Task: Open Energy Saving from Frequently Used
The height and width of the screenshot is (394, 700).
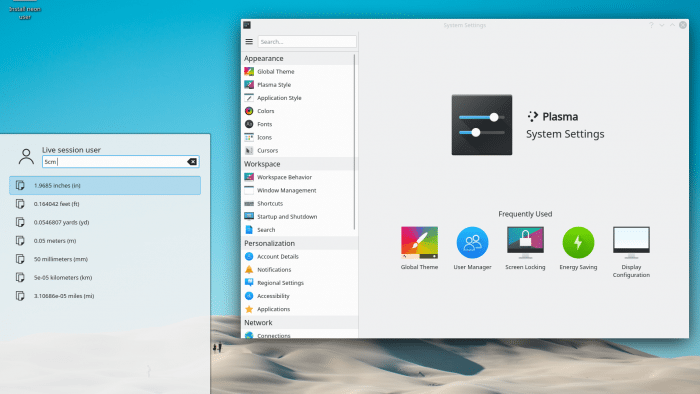Action: pos(578,248)
